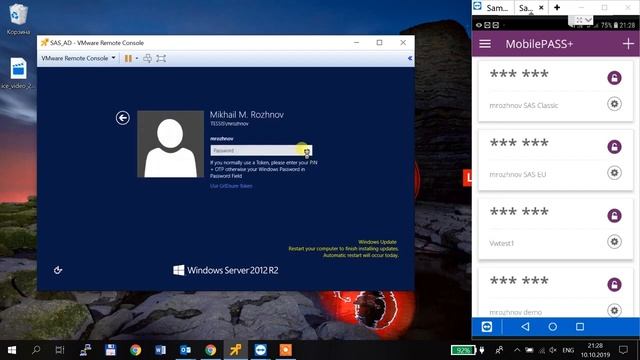The width and height of the screenshot is (640, 360).
Task: Open Task View in the taskbar
Action: 60,350
